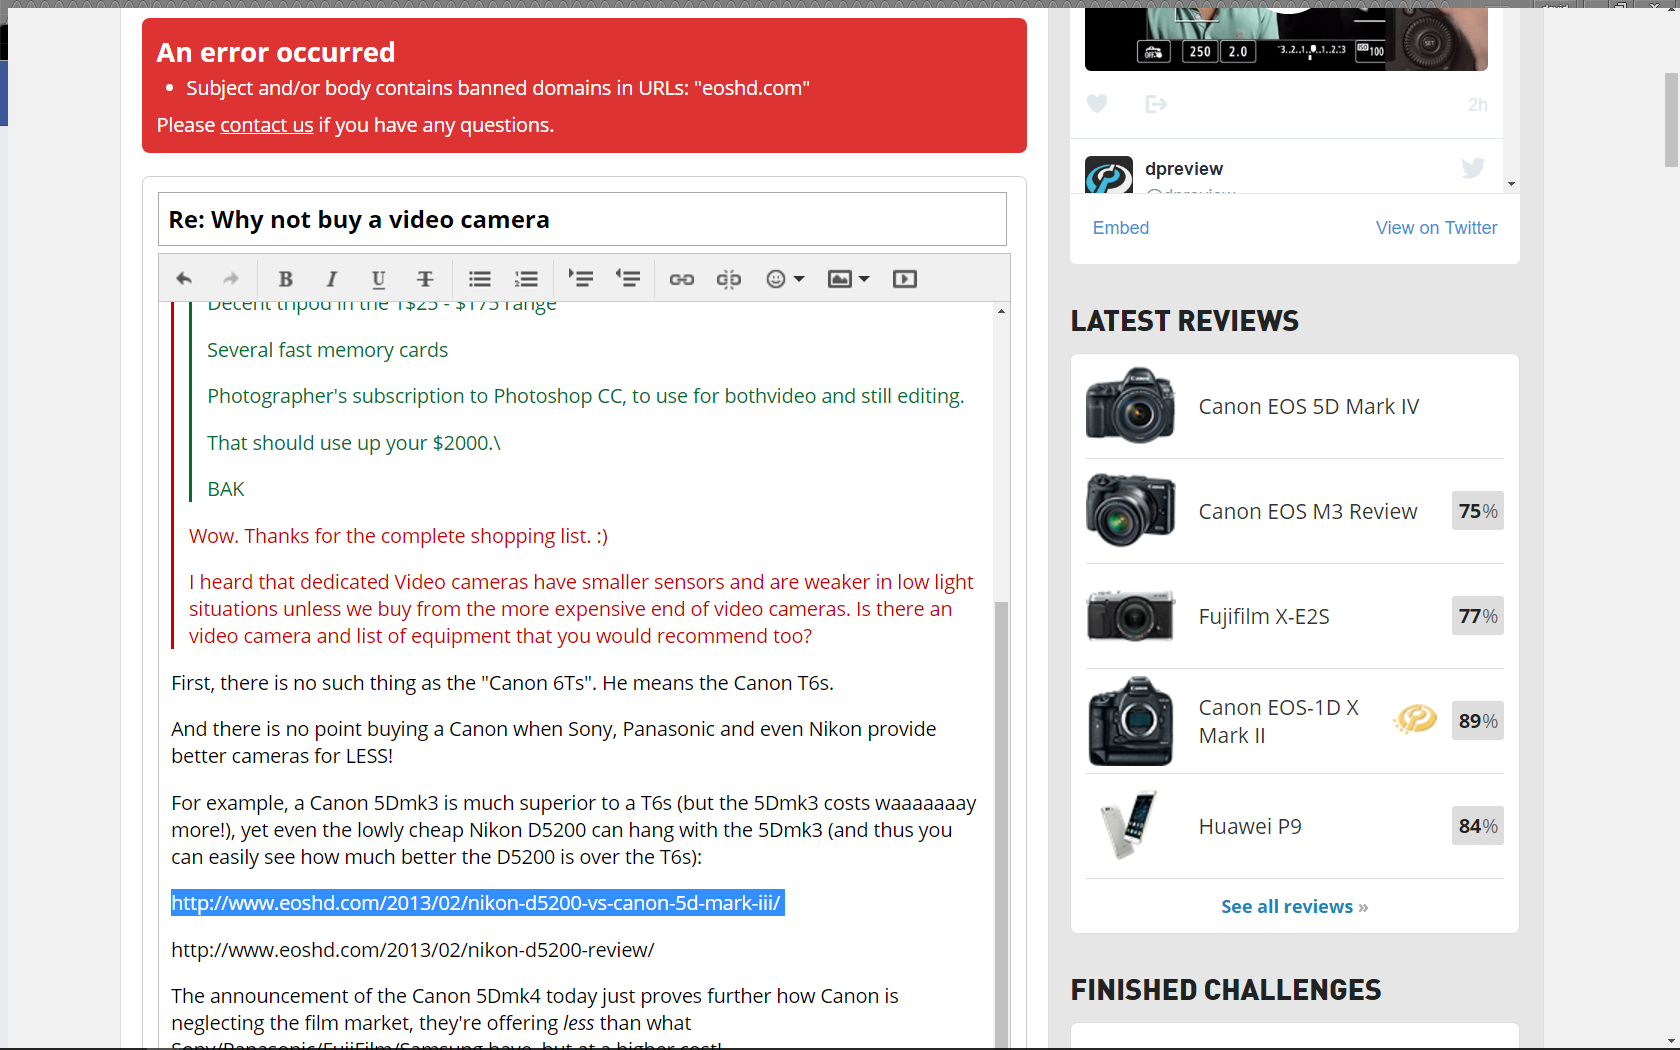This screenshot has width=1680, height=1050.
Task: Open the emoticon picker
Action: point(785,279)
